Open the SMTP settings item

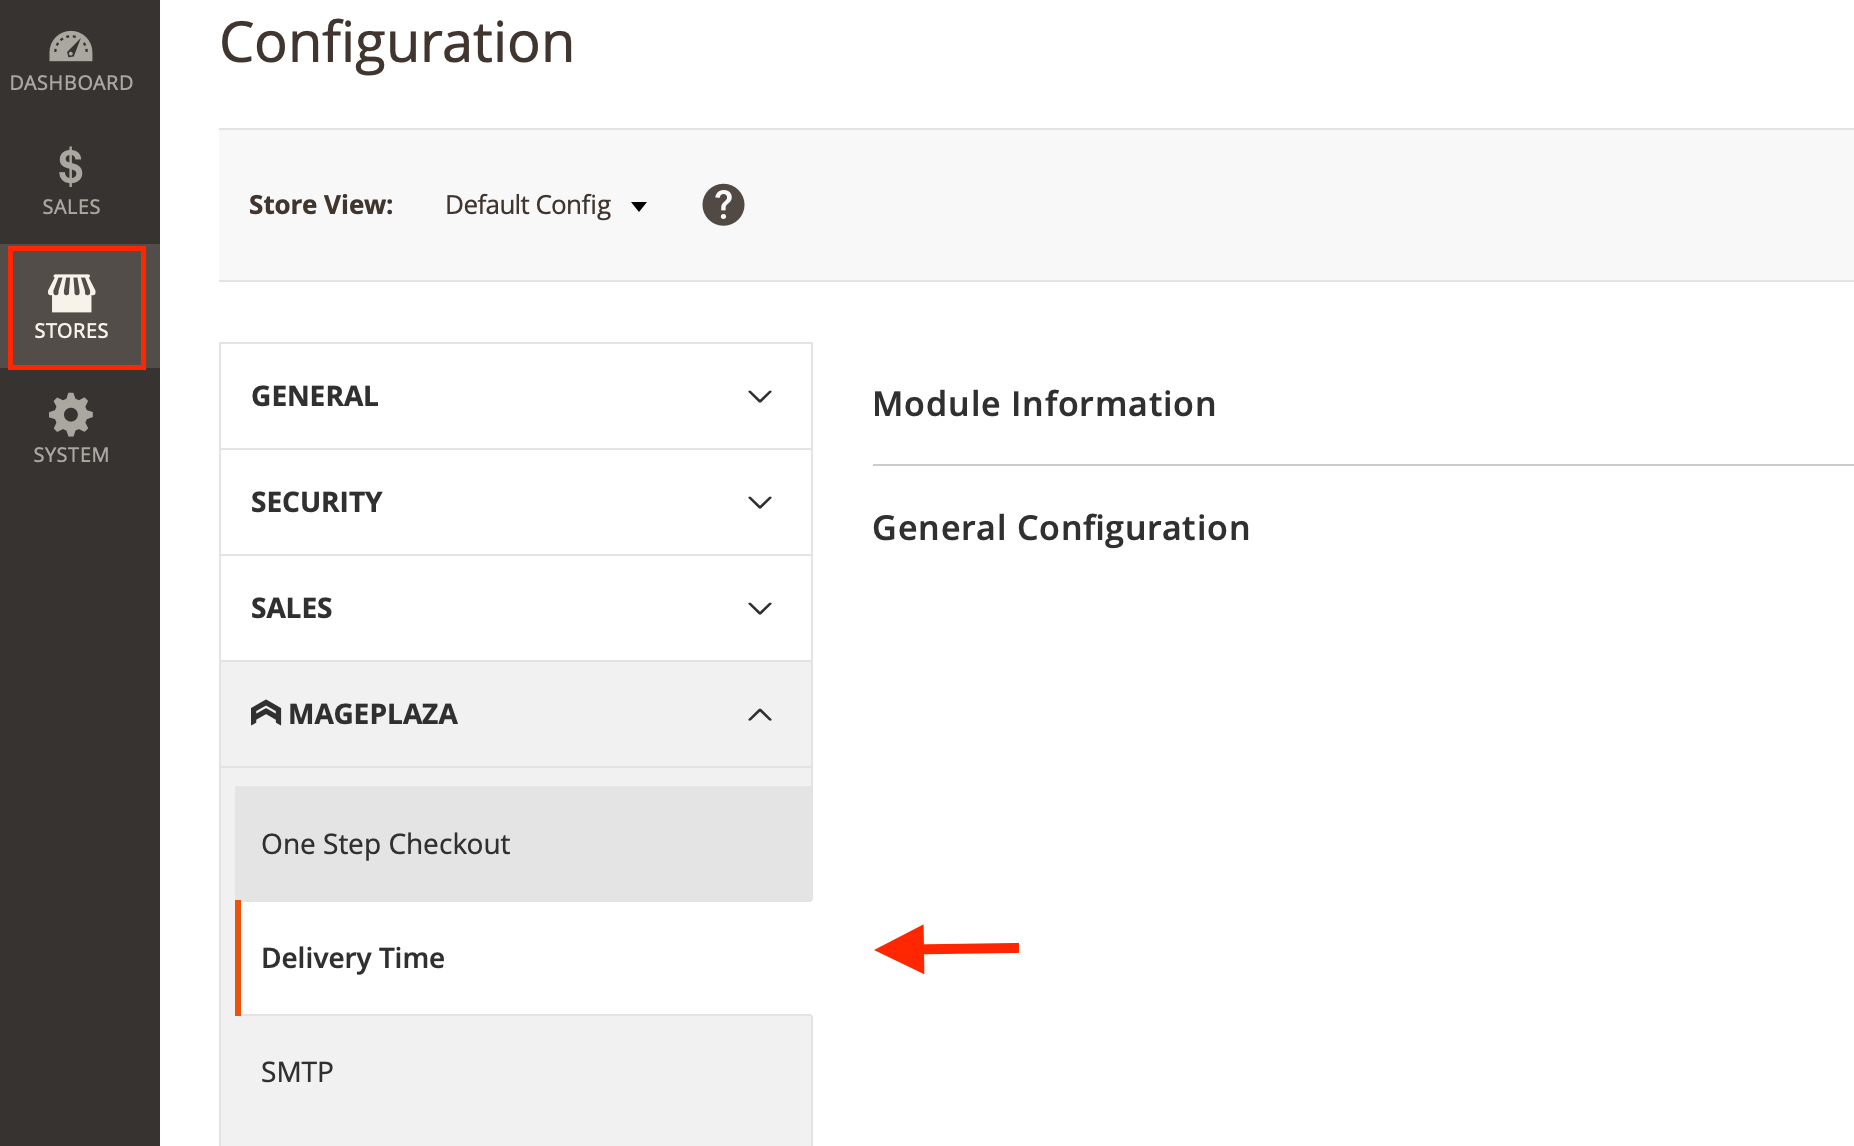click(297, 1072)
